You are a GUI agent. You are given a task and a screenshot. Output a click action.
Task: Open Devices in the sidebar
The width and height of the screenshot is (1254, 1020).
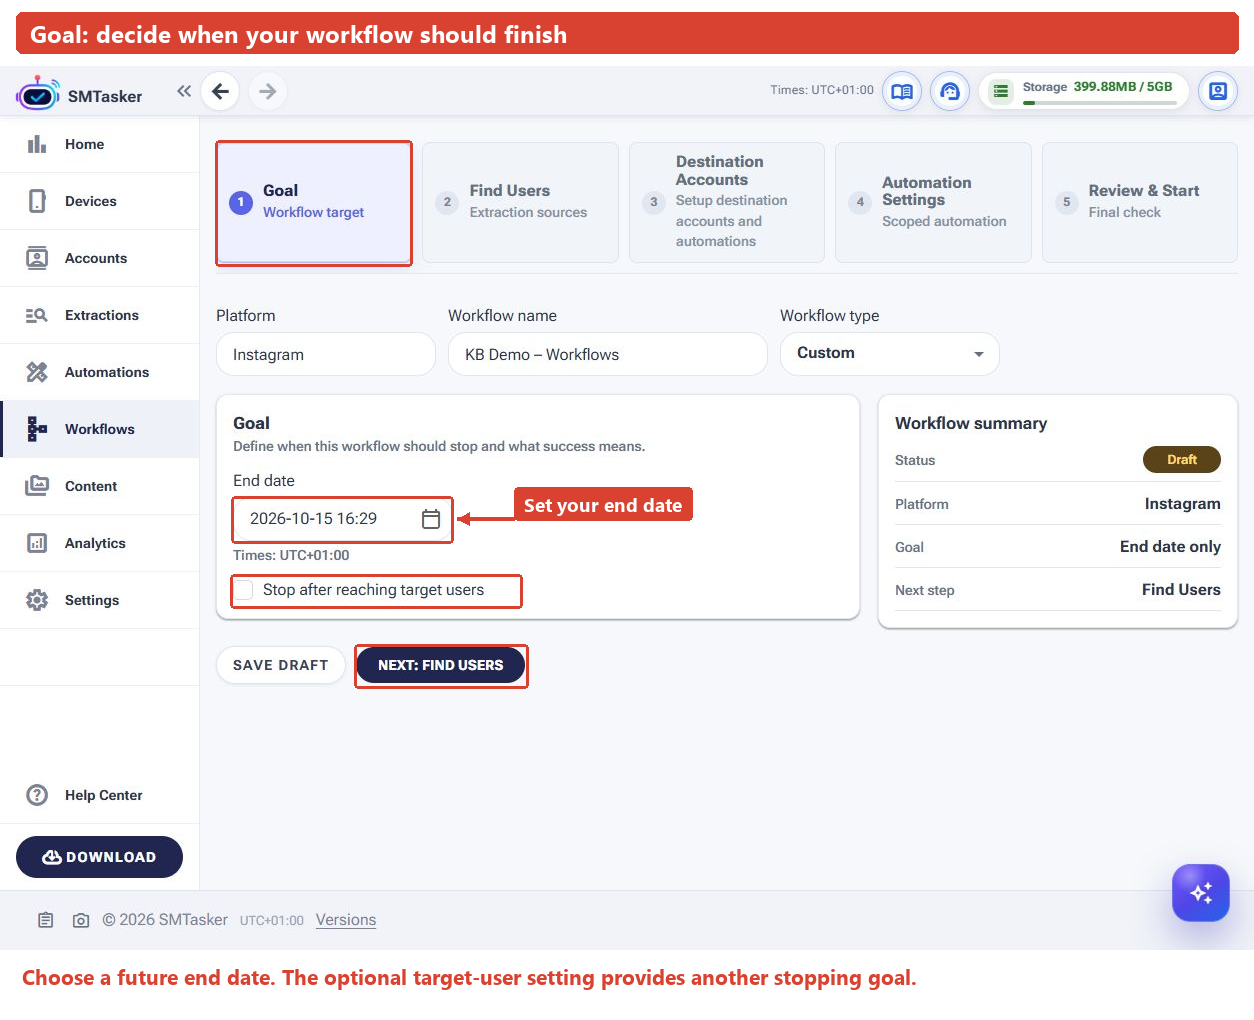click(x=100, y=201)
